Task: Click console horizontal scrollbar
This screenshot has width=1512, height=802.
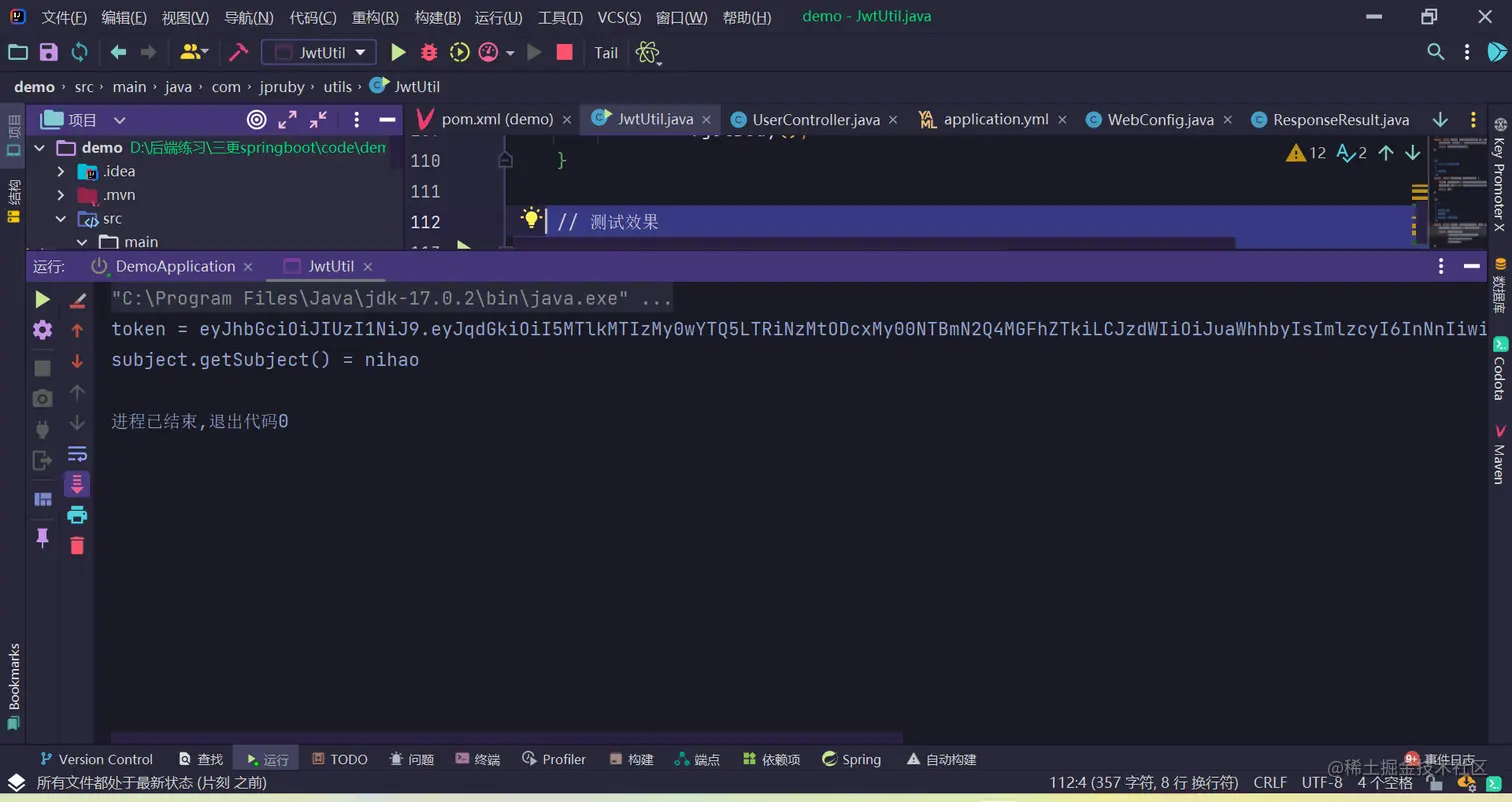Action: point(506,736)
